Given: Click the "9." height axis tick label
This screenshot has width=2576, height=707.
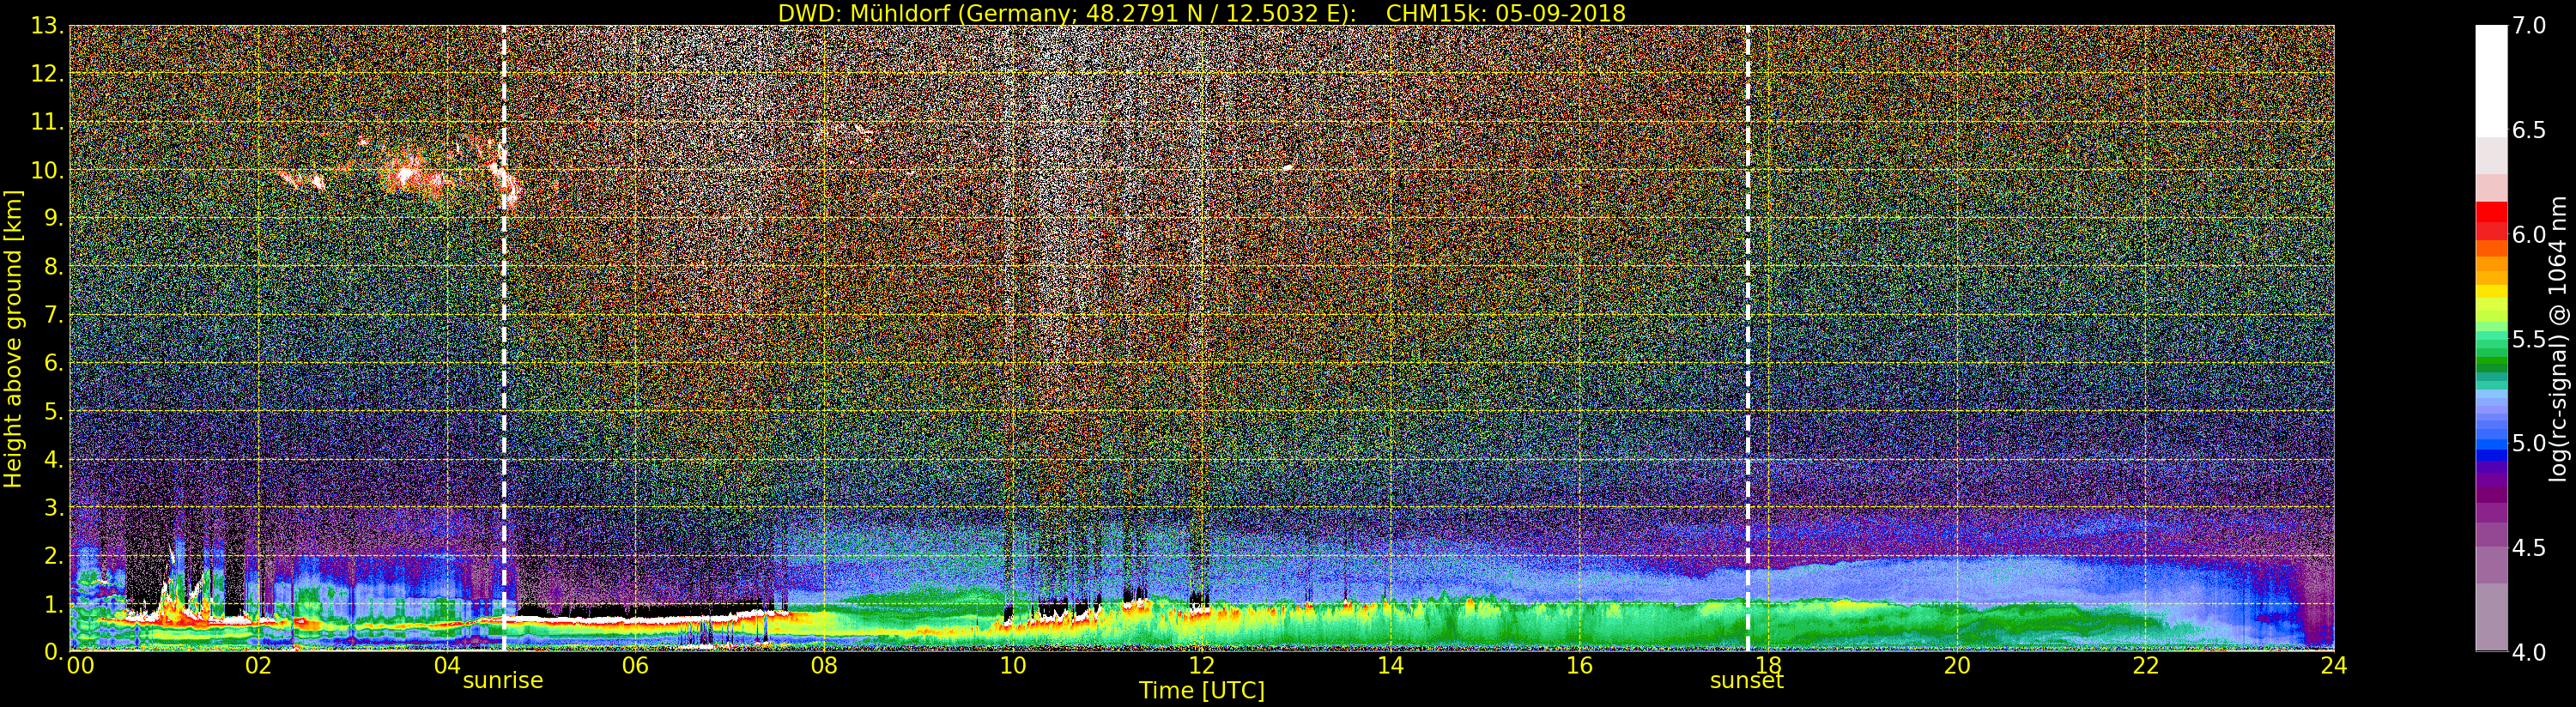Looking at the screenshot, I should click(53, 218).
